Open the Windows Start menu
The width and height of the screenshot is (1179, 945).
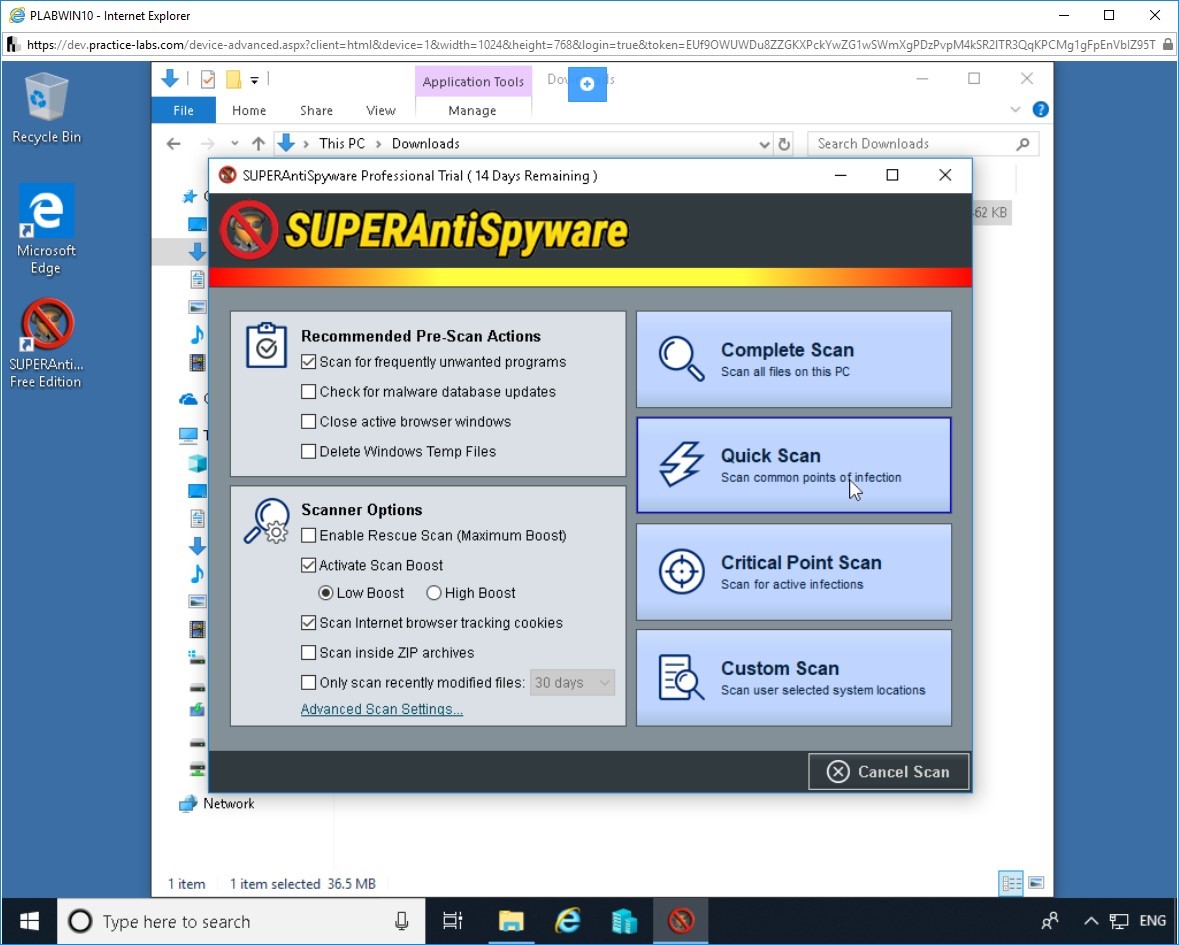point(29,921)
